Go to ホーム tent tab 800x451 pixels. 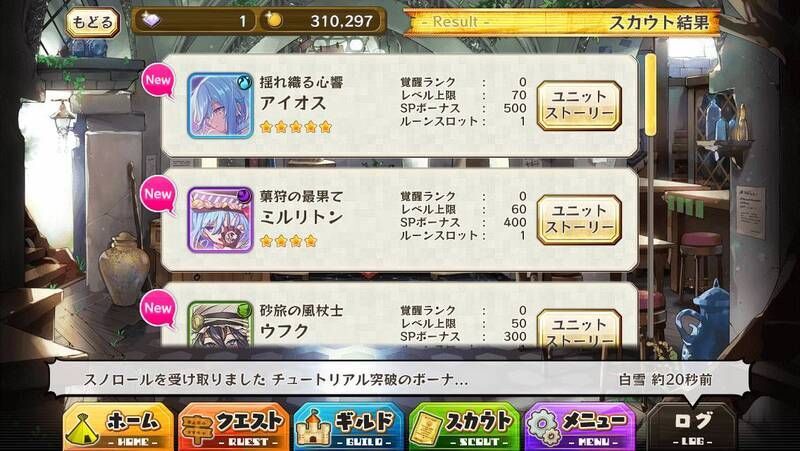point(118,427)
